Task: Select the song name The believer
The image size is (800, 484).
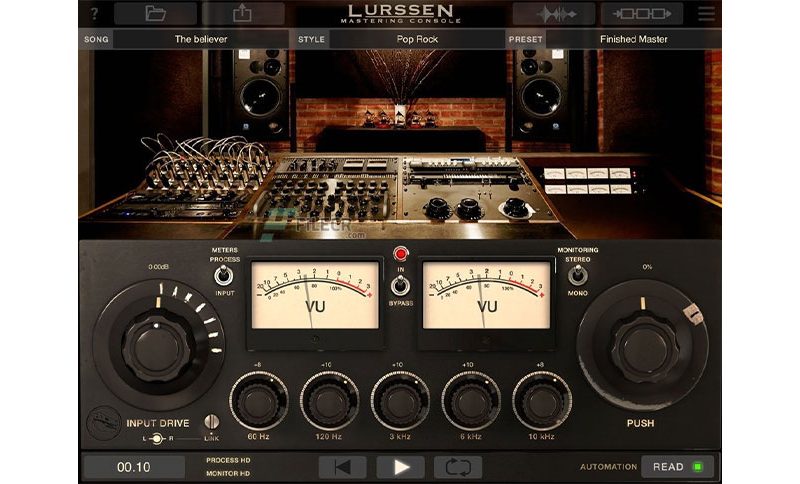Action: click(201, 39)
